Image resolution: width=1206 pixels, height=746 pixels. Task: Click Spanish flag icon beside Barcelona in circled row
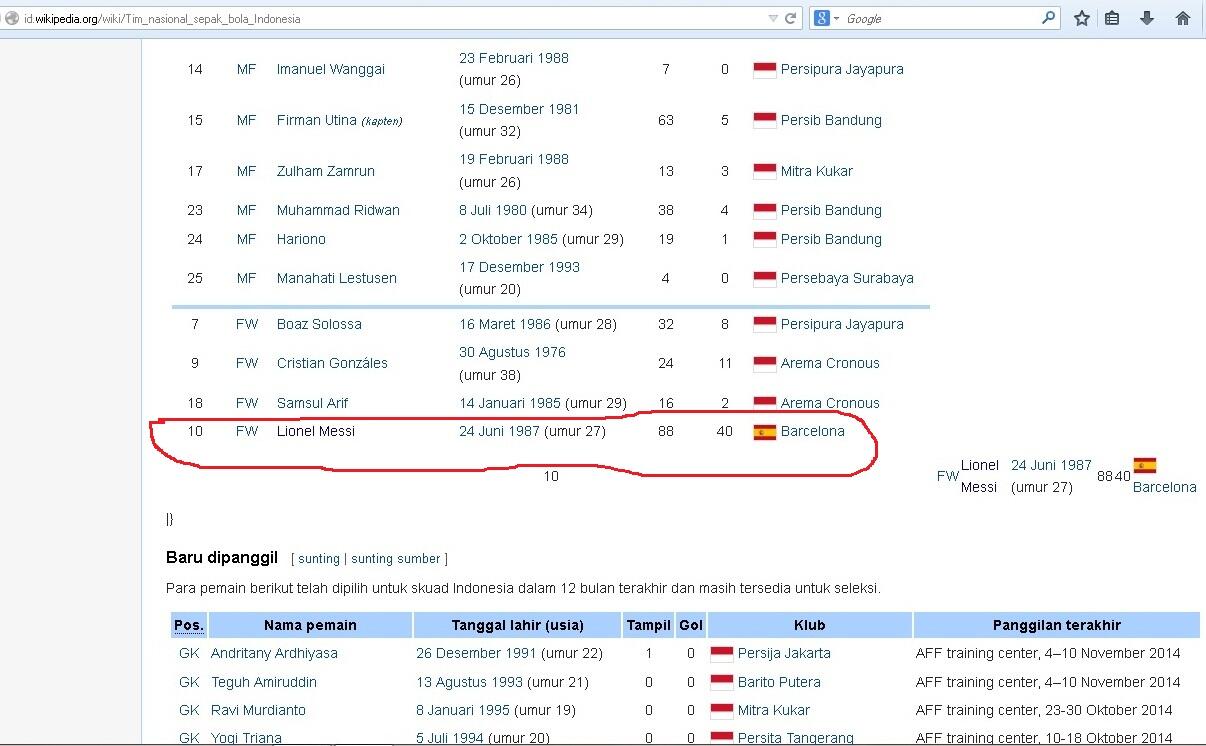pyautogui.click(x=765, y=432)
